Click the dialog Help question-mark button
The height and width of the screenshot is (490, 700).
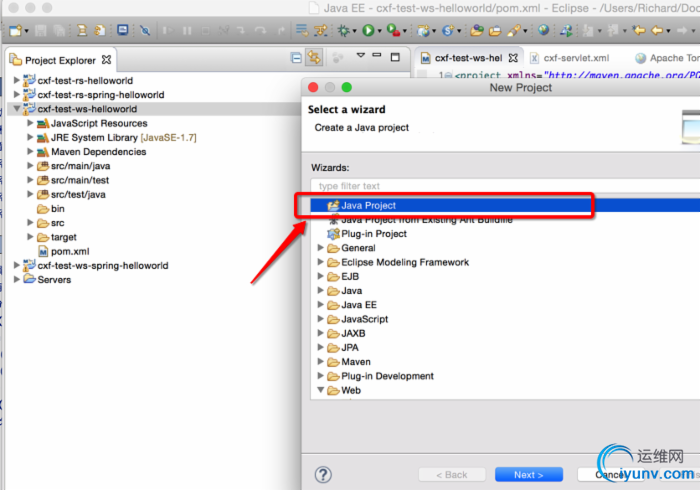coord(323,475)
